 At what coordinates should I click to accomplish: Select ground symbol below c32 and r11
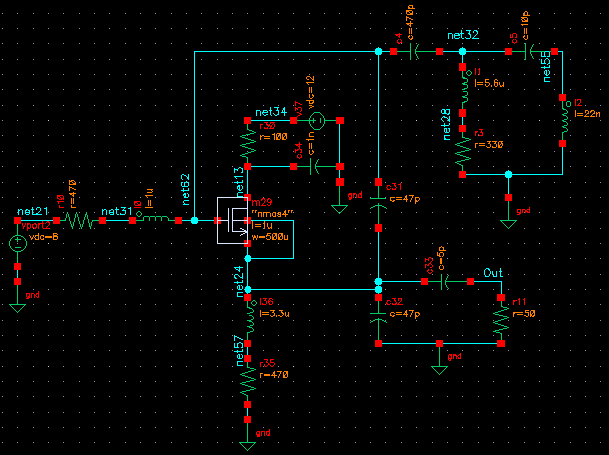pos(439,370)
